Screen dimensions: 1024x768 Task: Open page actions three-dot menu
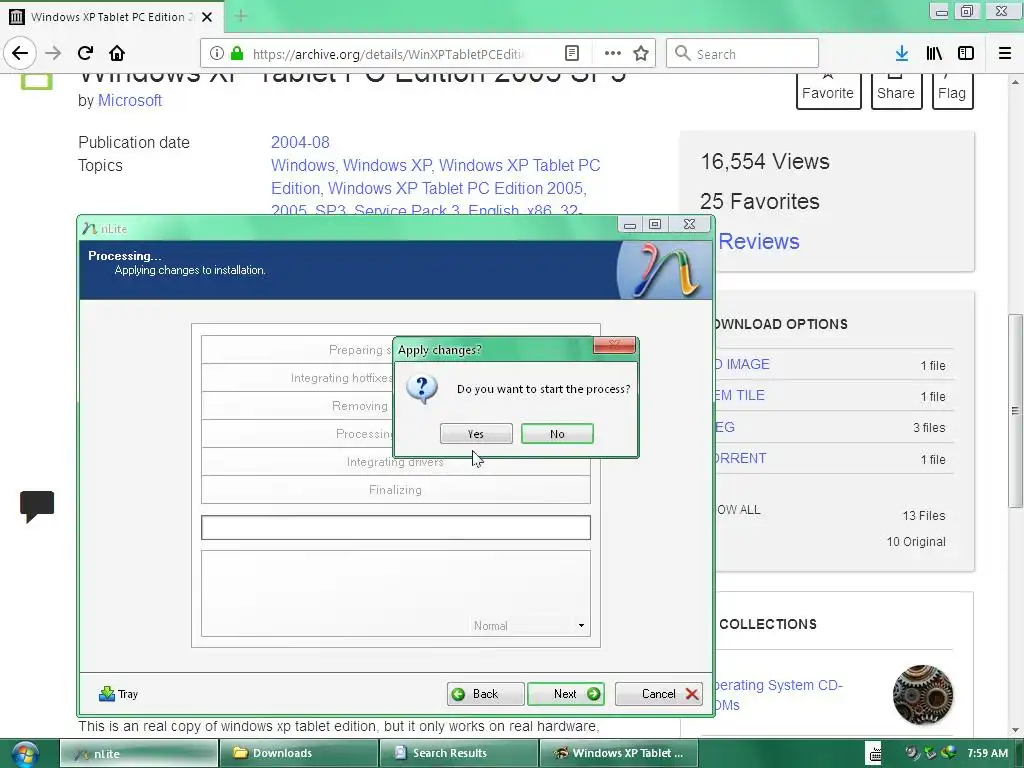tap(613, 54)
